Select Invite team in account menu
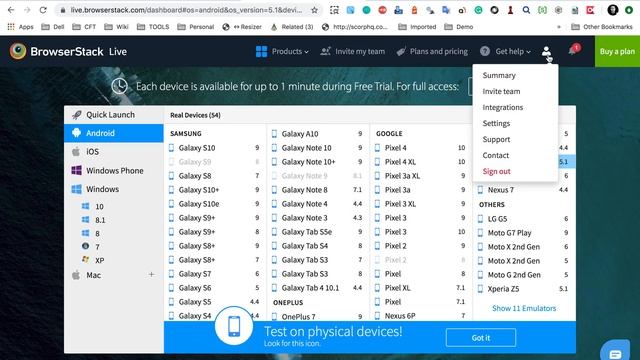Image resolution: width=640 pixels, height=360 pixels. click(501, 91)
